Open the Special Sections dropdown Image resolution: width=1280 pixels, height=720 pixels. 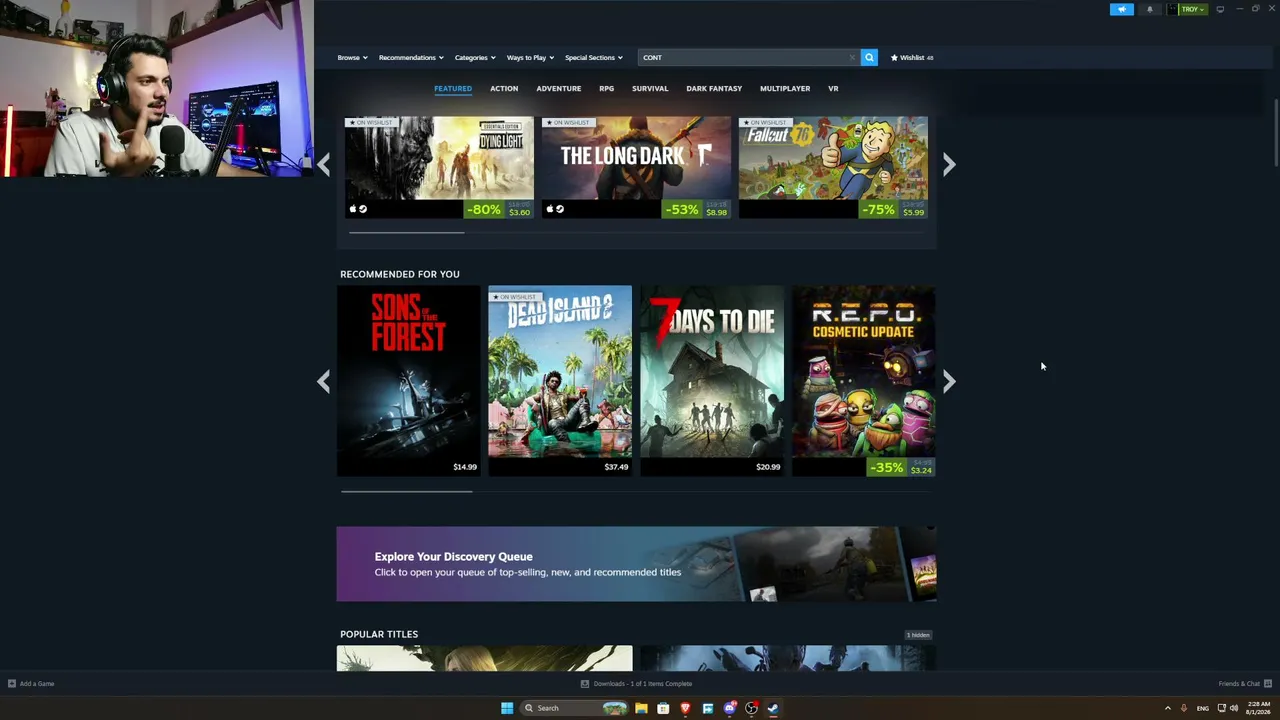(x=594, y=58)
